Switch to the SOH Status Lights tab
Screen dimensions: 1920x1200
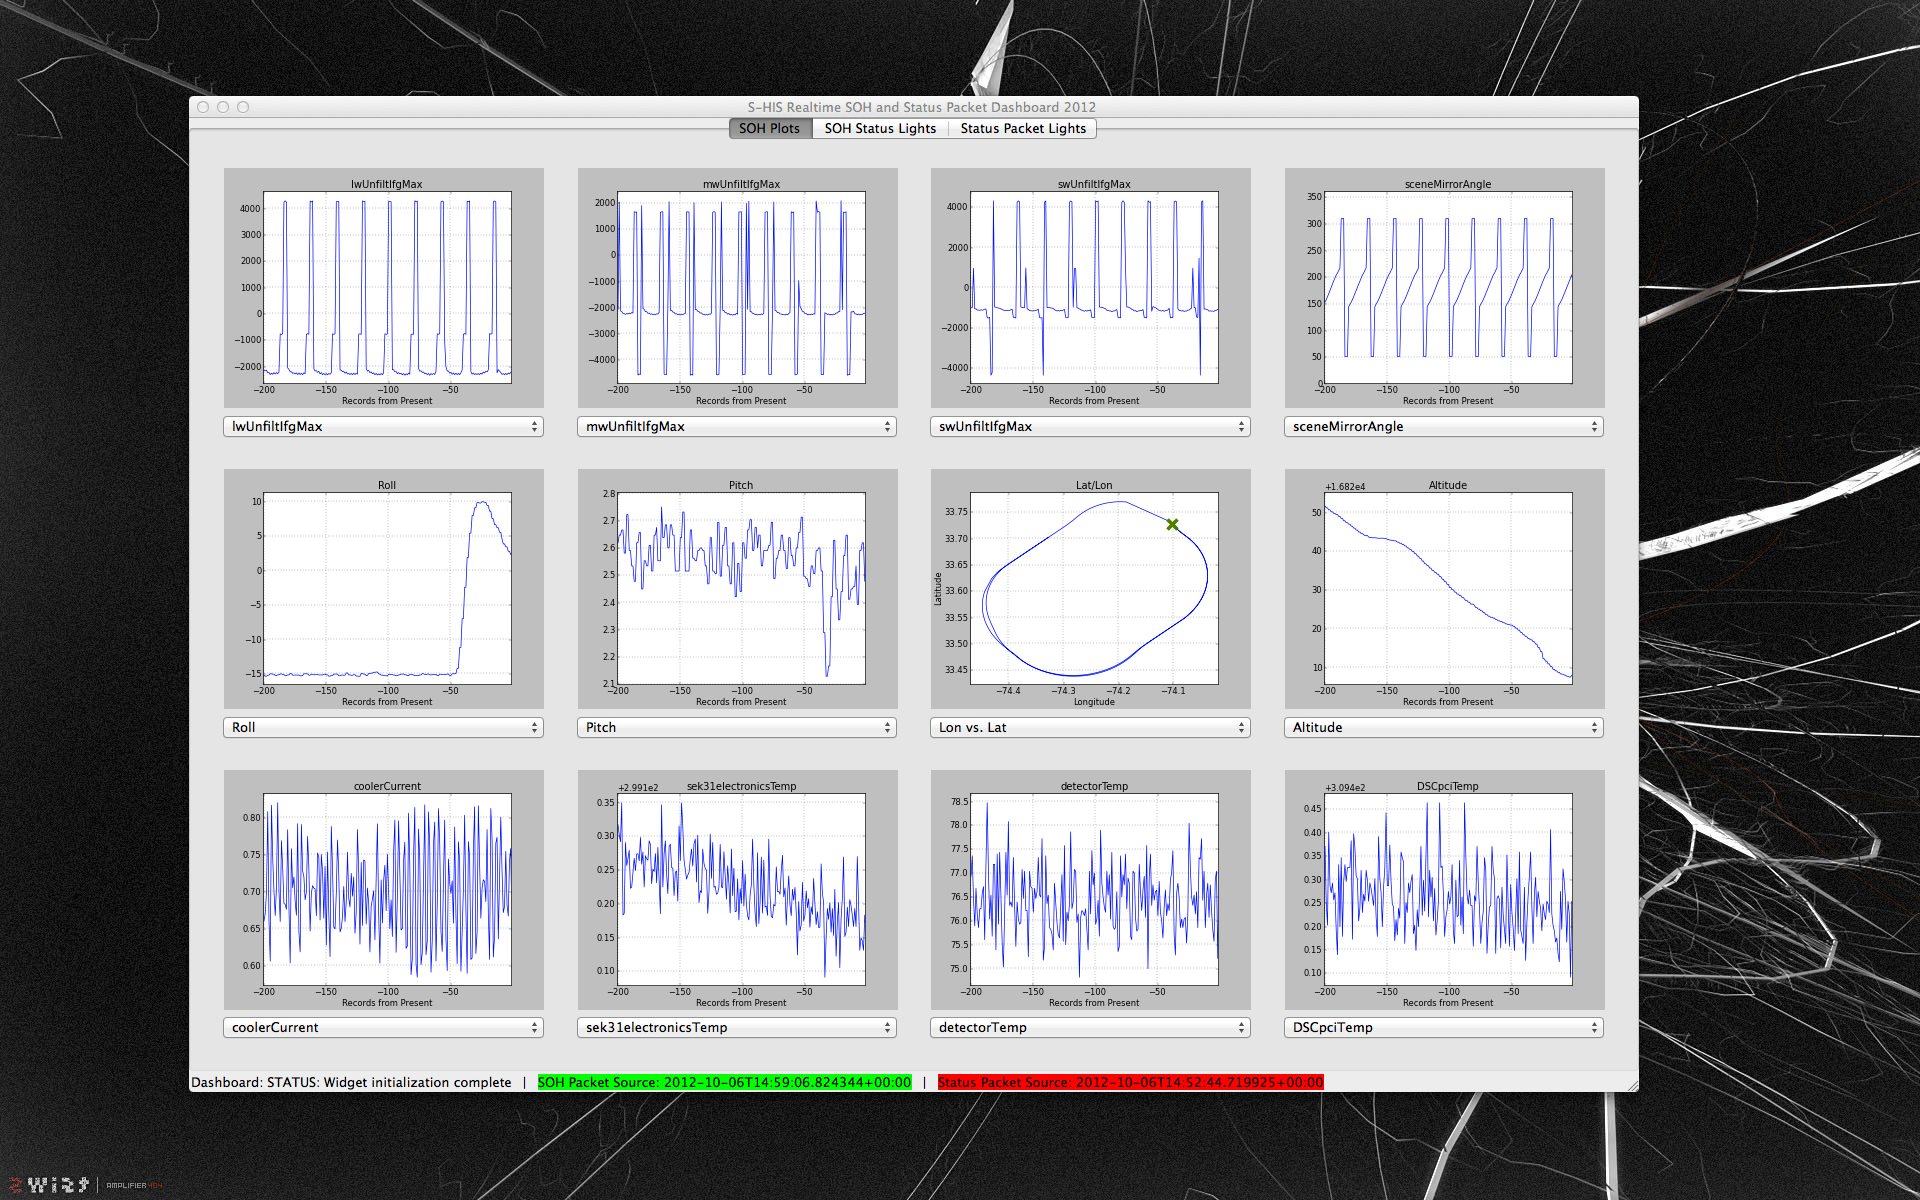point(880,128)
